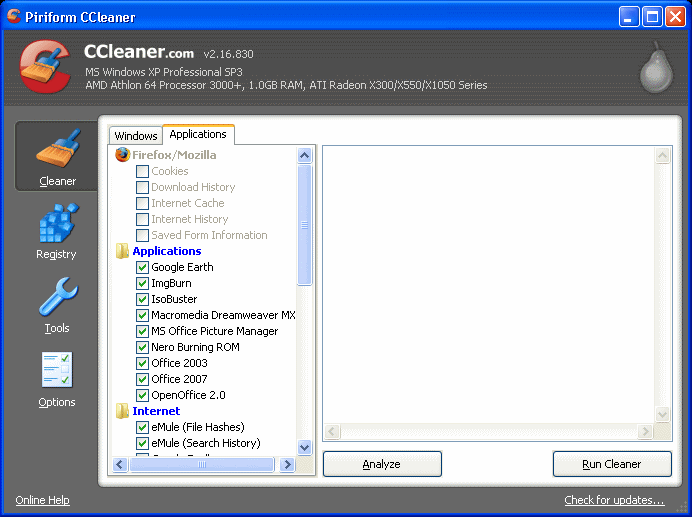The width and height of the screenshot is (692, 517).
Task: Click the Analyze button
Action: 382,464
